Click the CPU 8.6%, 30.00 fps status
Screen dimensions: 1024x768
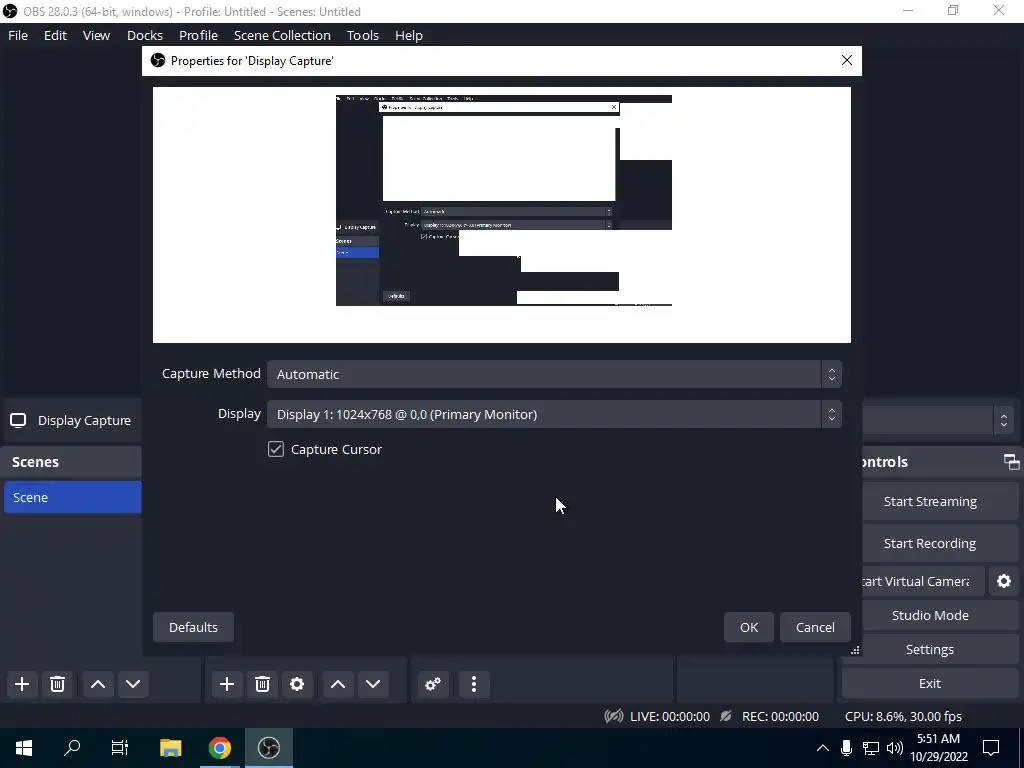[x=903, y=716]
